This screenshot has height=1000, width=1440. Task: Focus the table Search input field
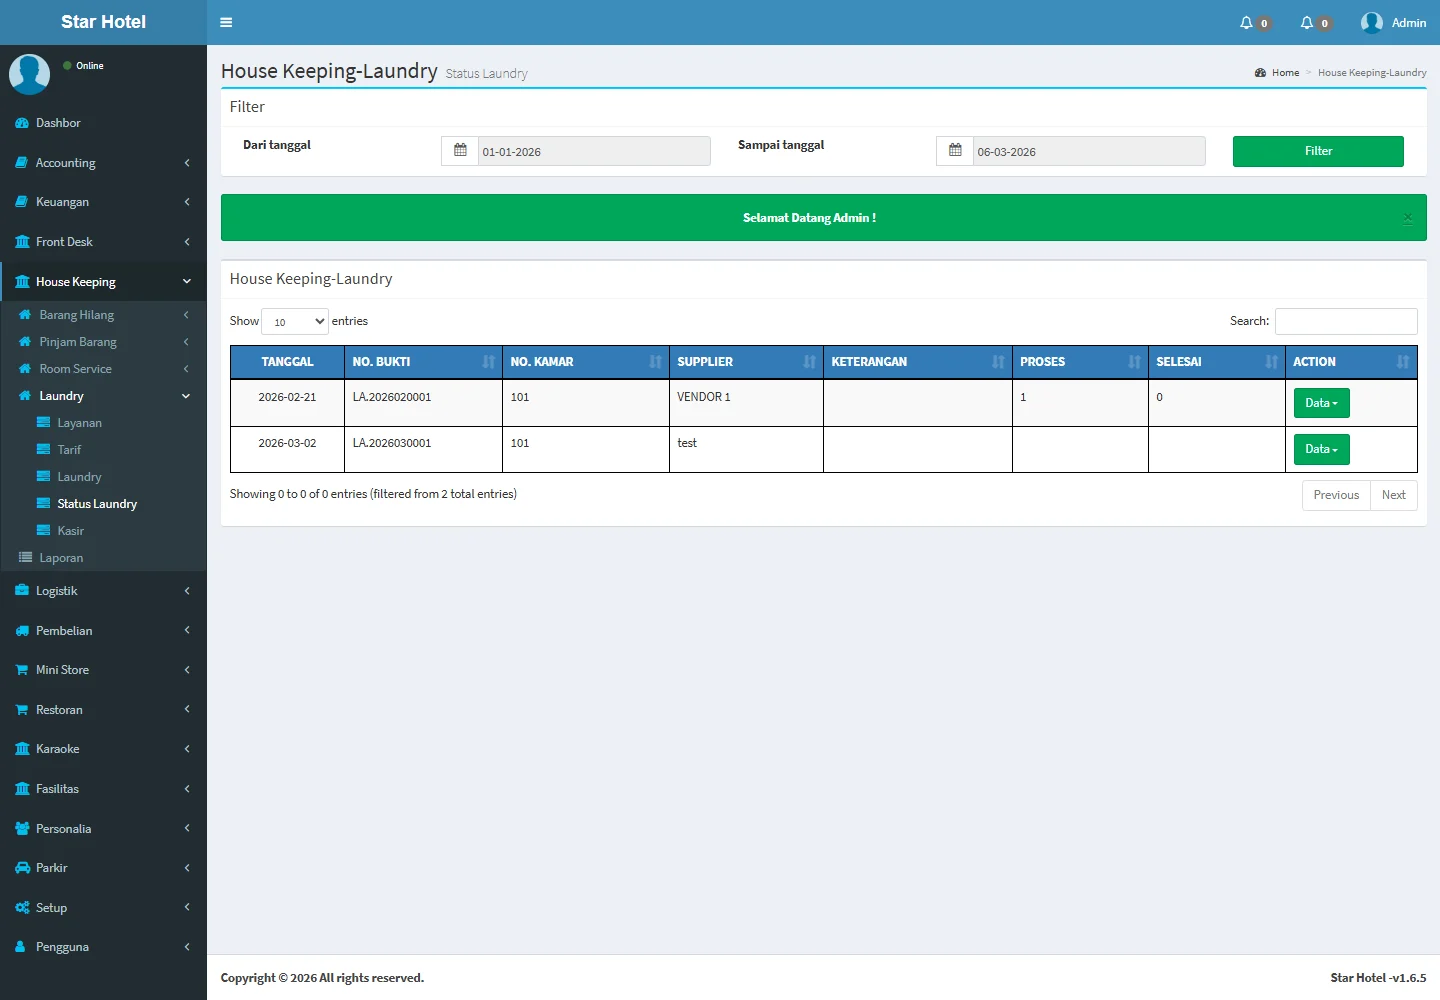pyautogui.click(x=1345, y=321)
